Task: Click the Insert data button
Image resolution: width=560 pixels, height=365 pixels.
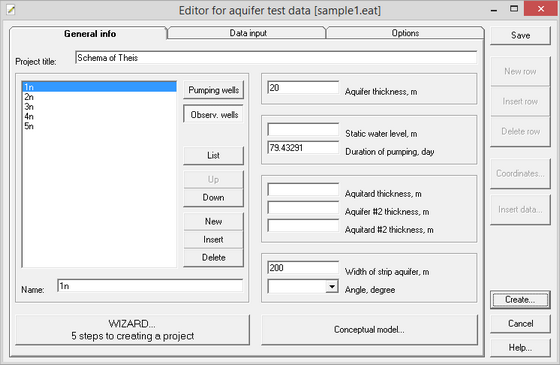Action: coord(520,210)
